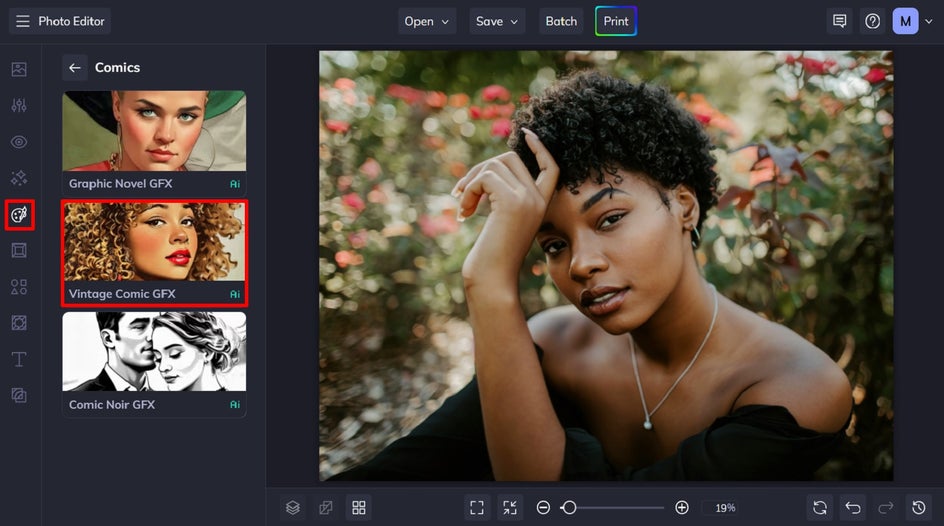Expand the Open dropdown menu
Screen dimensions: 944x526
pyautogui.click(x=426, y=21)
